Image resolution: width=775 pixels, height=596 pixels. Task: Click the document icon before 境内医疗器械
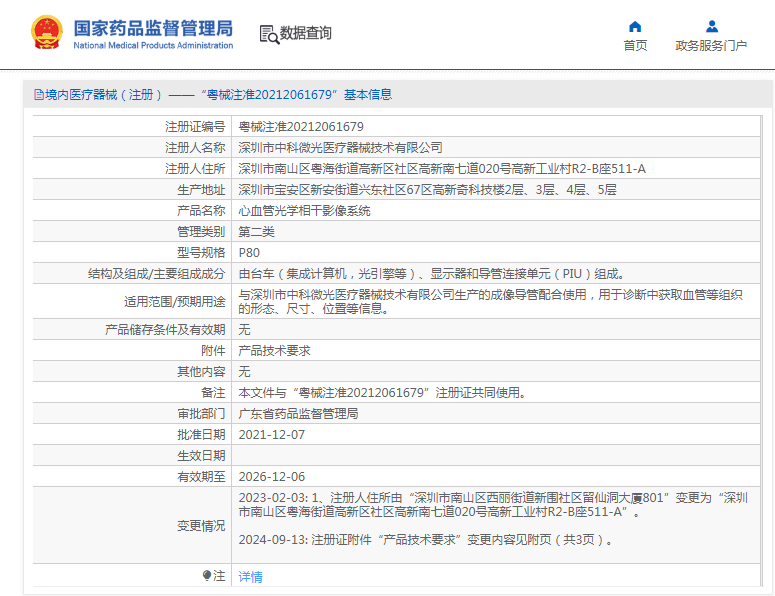pos(39,94)
